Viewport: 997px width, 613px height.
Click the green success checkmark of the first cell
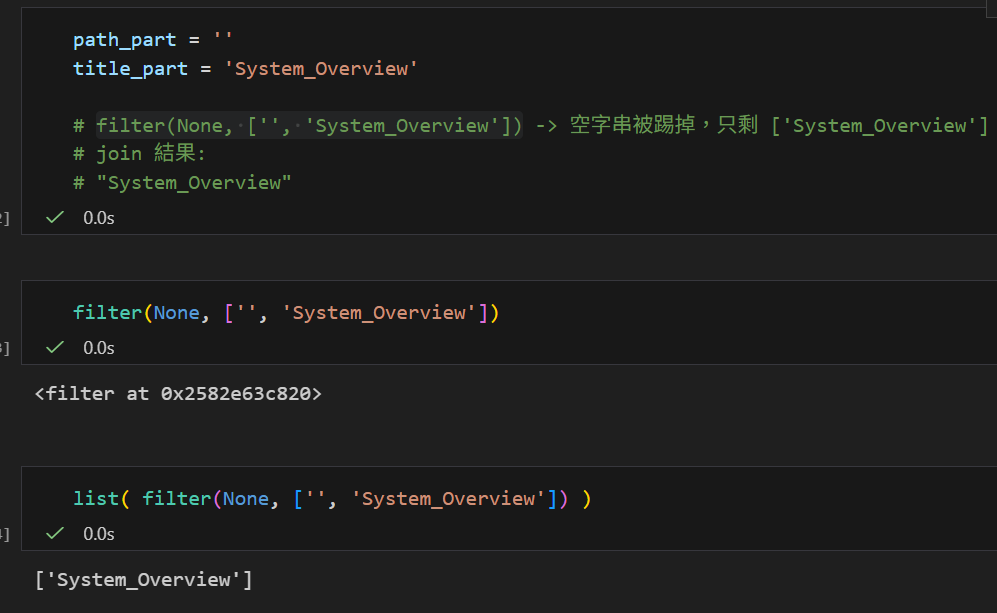tap(54, 217)
